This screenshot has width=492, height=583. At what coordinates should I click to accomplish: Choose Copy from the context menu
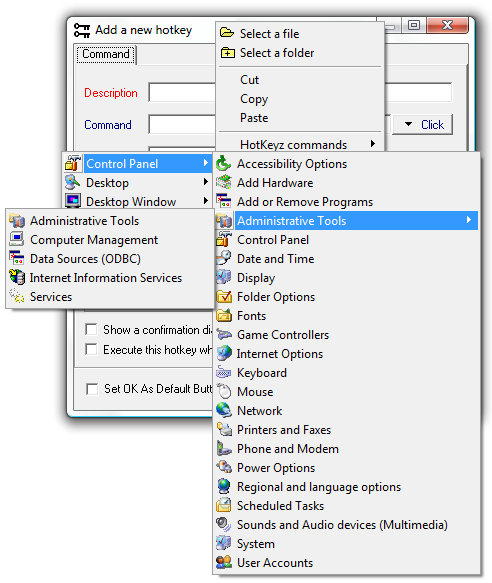tap(254, 99)
